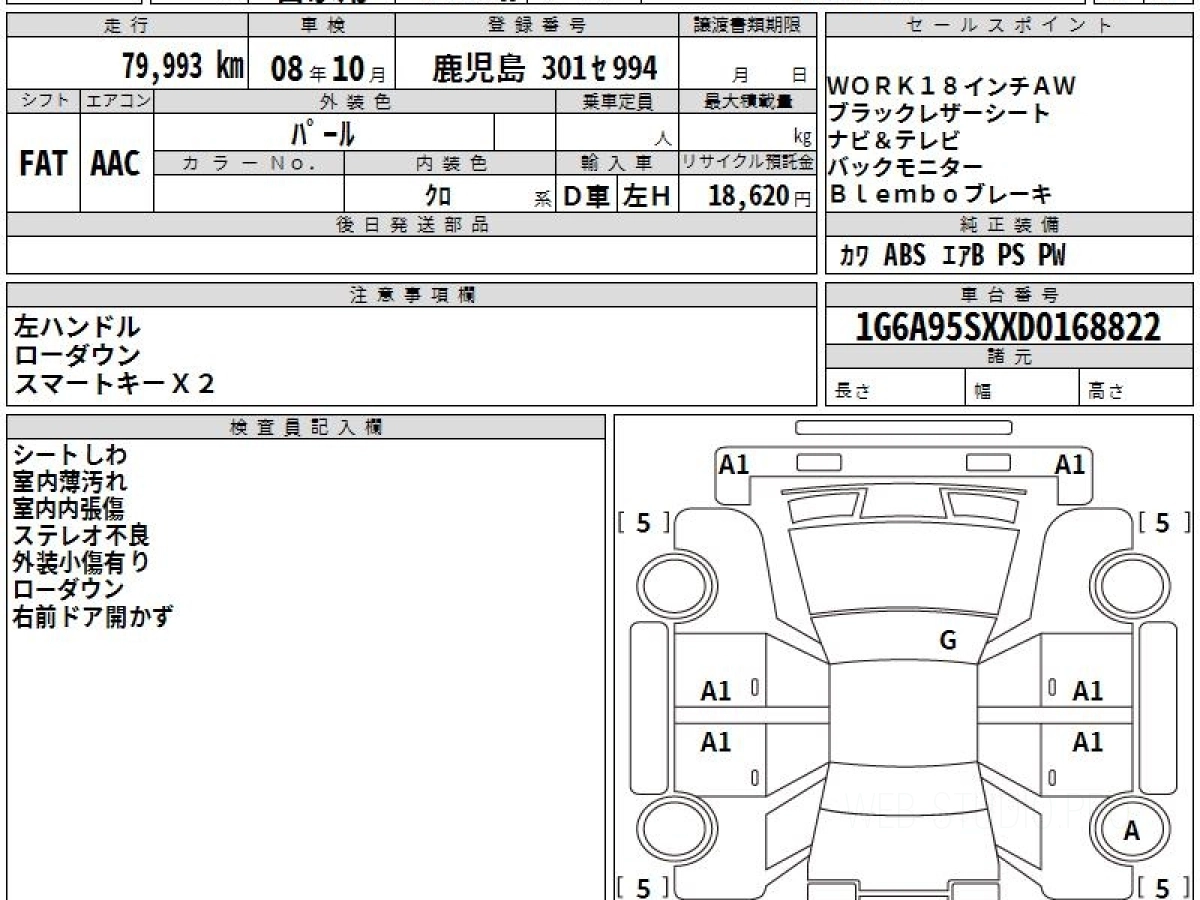
Task: Select the note 左ハンドル
Action: point(78,327)
